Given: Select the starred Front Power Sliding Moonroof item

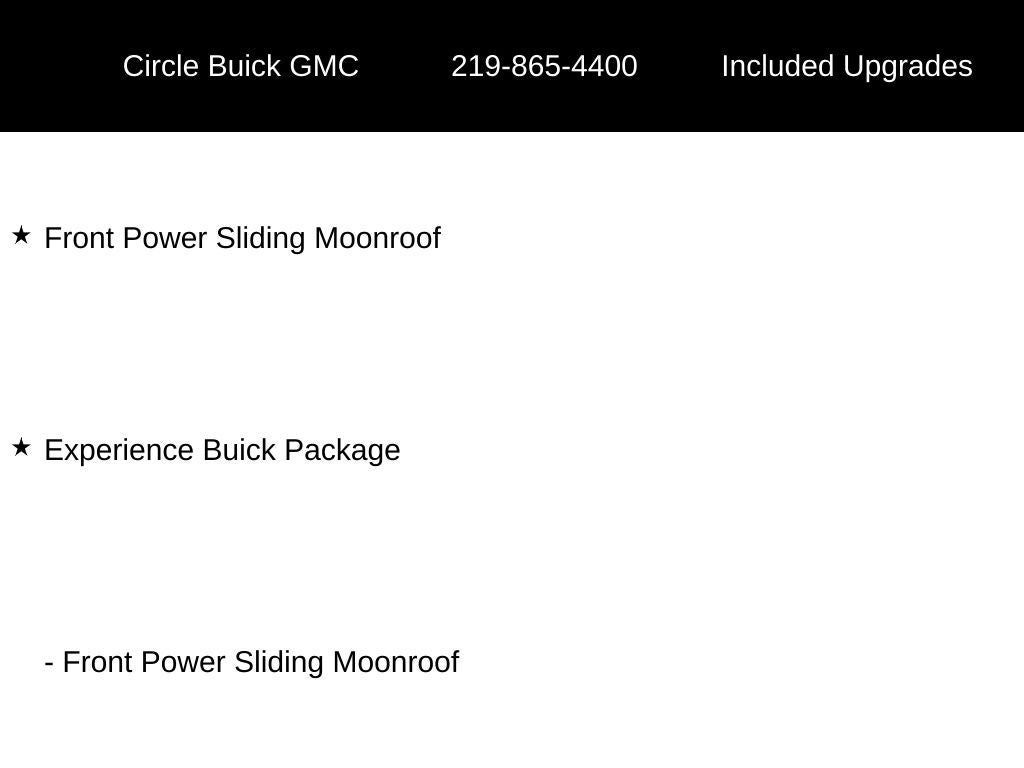Looking at the screenshot, I should click(242, 238).
